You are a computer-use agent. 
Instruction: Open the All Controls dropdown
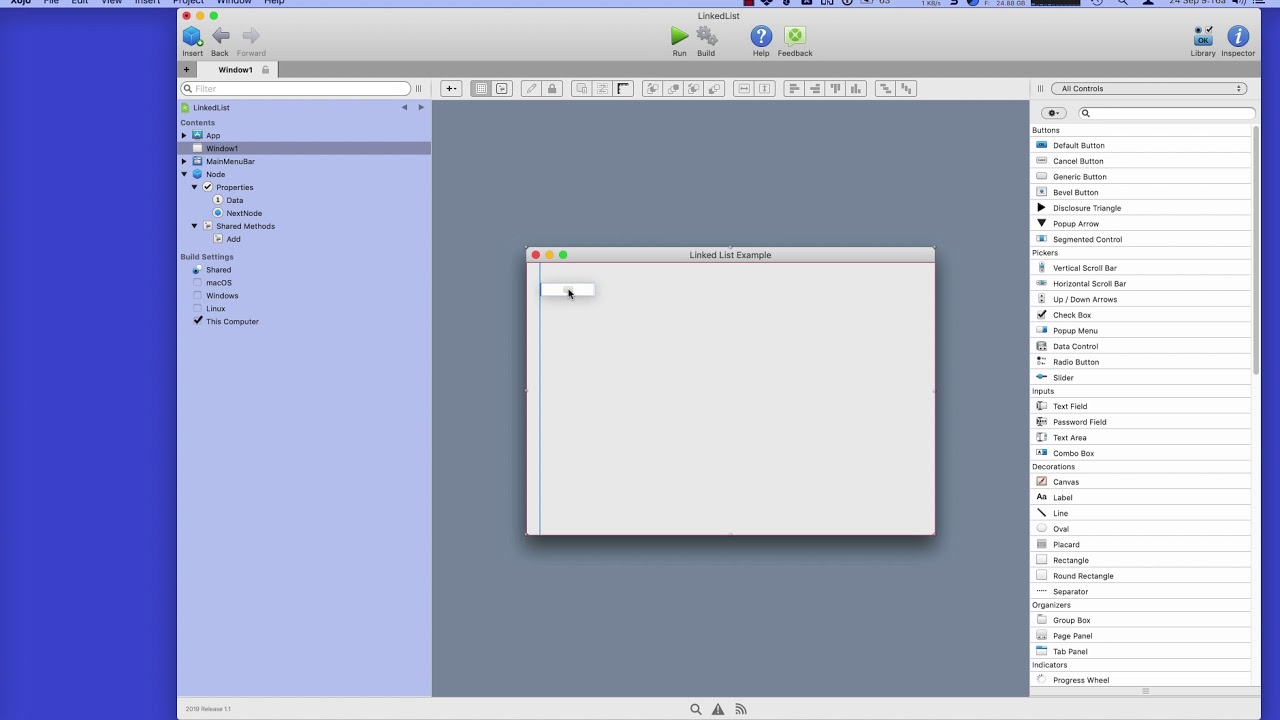click(1149, 89)
